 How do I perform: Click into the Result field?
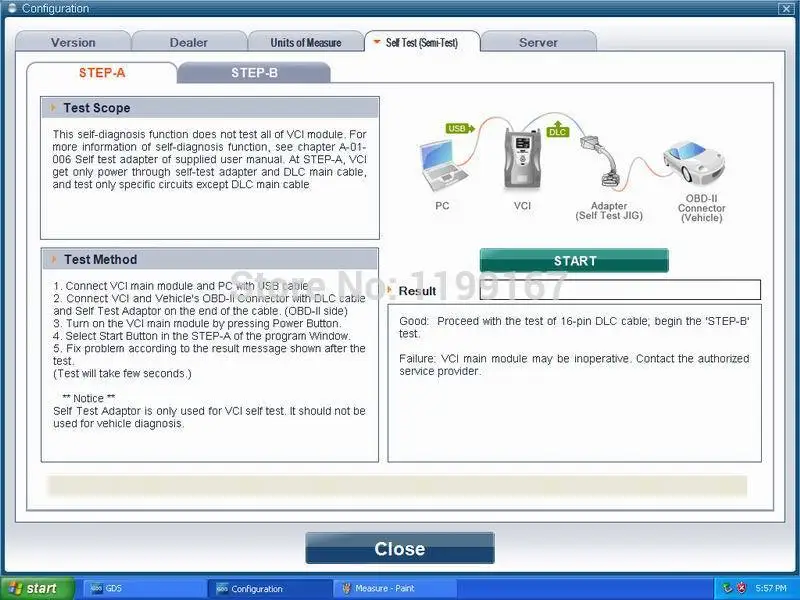coord(620,290)
